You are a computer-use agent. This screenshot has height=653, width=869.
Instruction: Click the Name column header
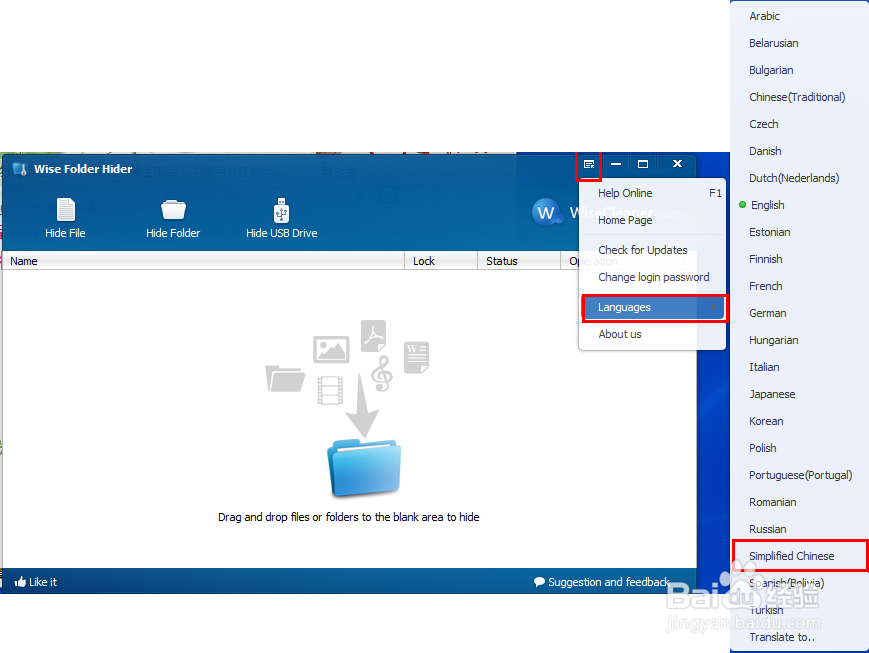(203, 261)
